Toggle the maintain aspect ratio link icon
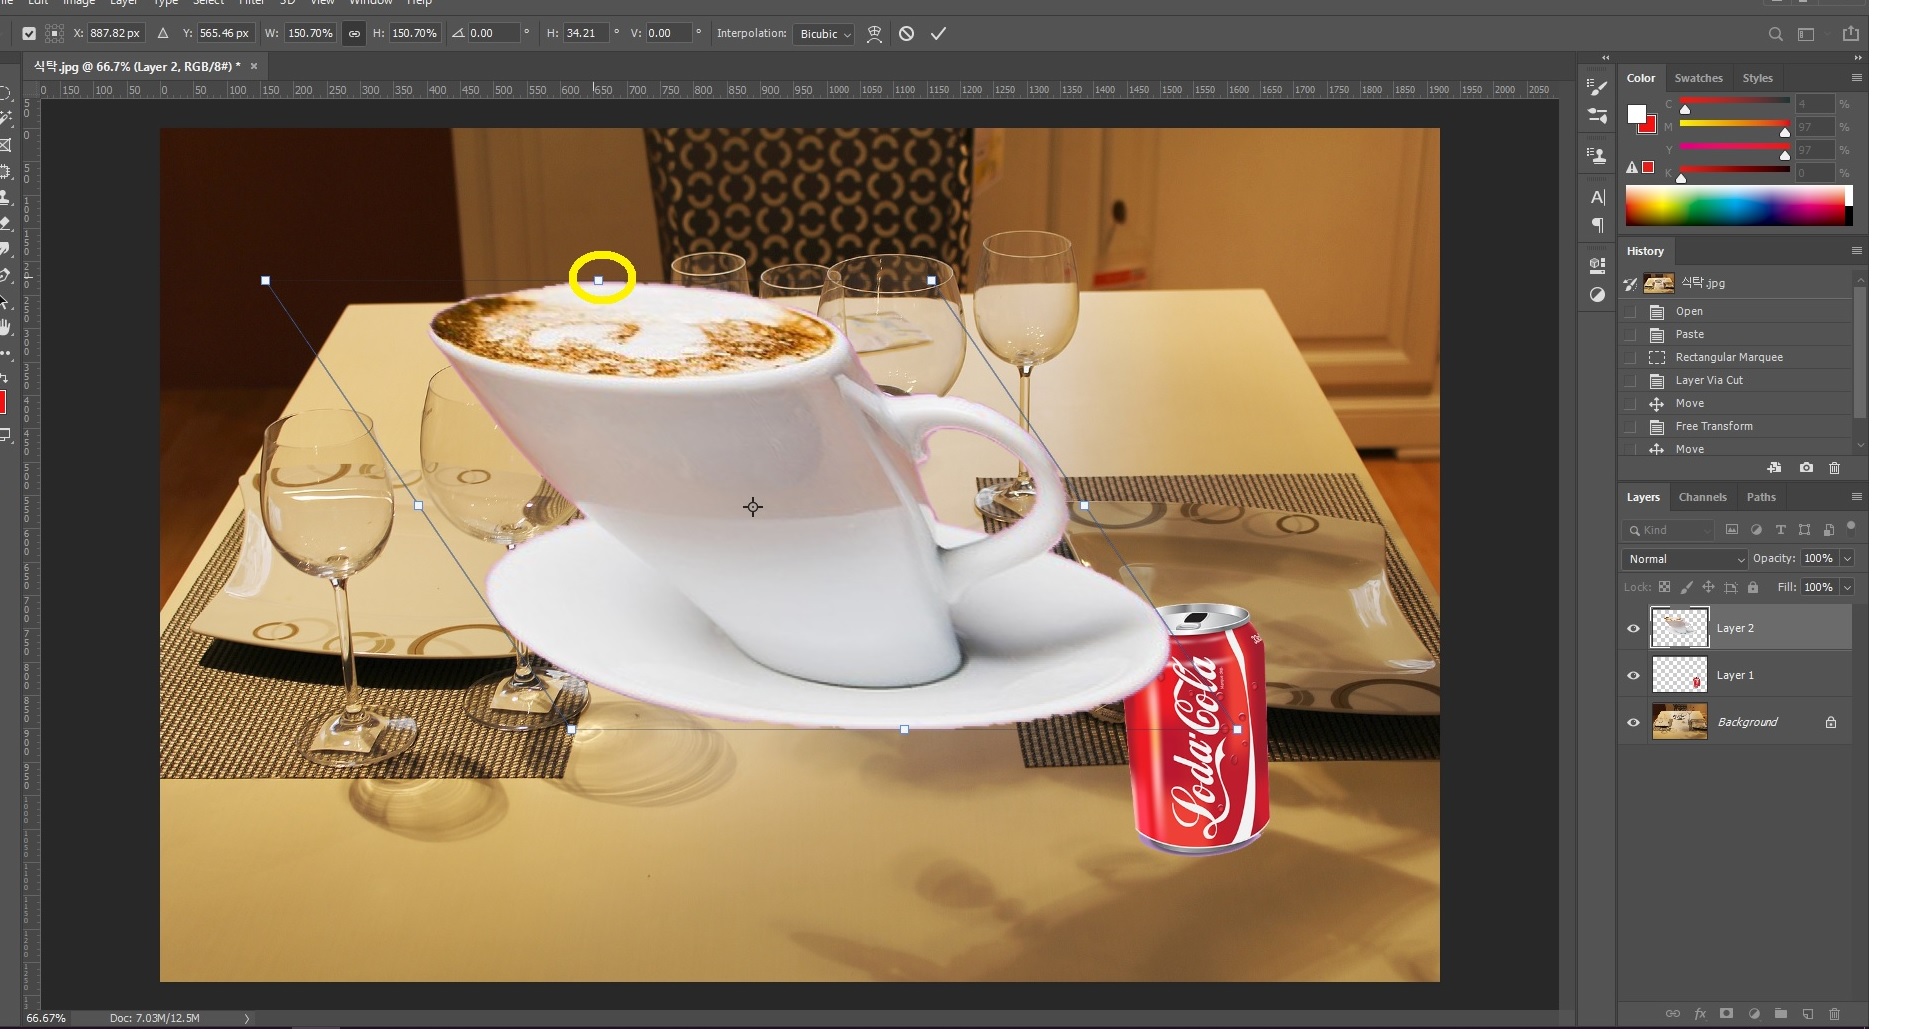1908x1032 pixels. 354,33
